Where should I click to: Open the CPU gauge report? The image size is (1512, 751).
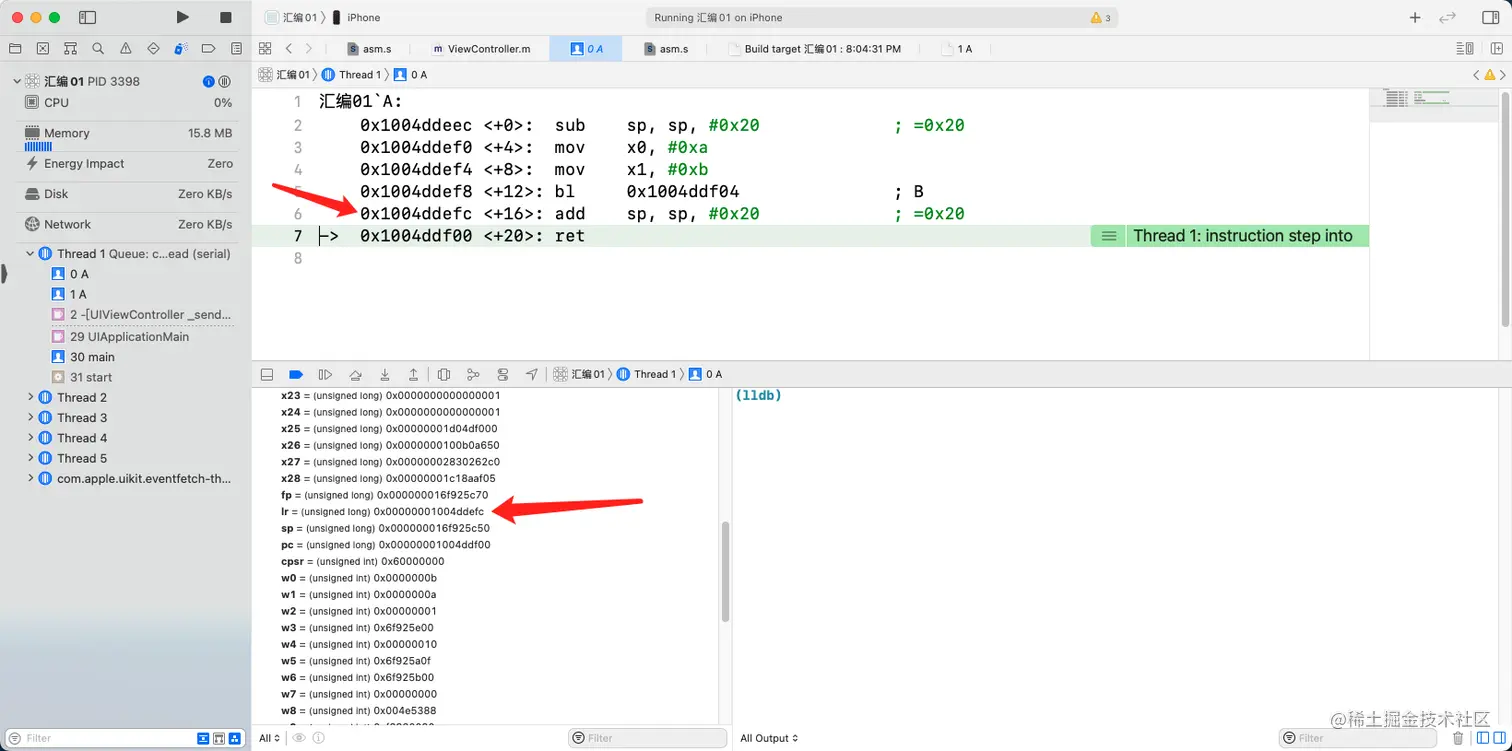(126, 102)
